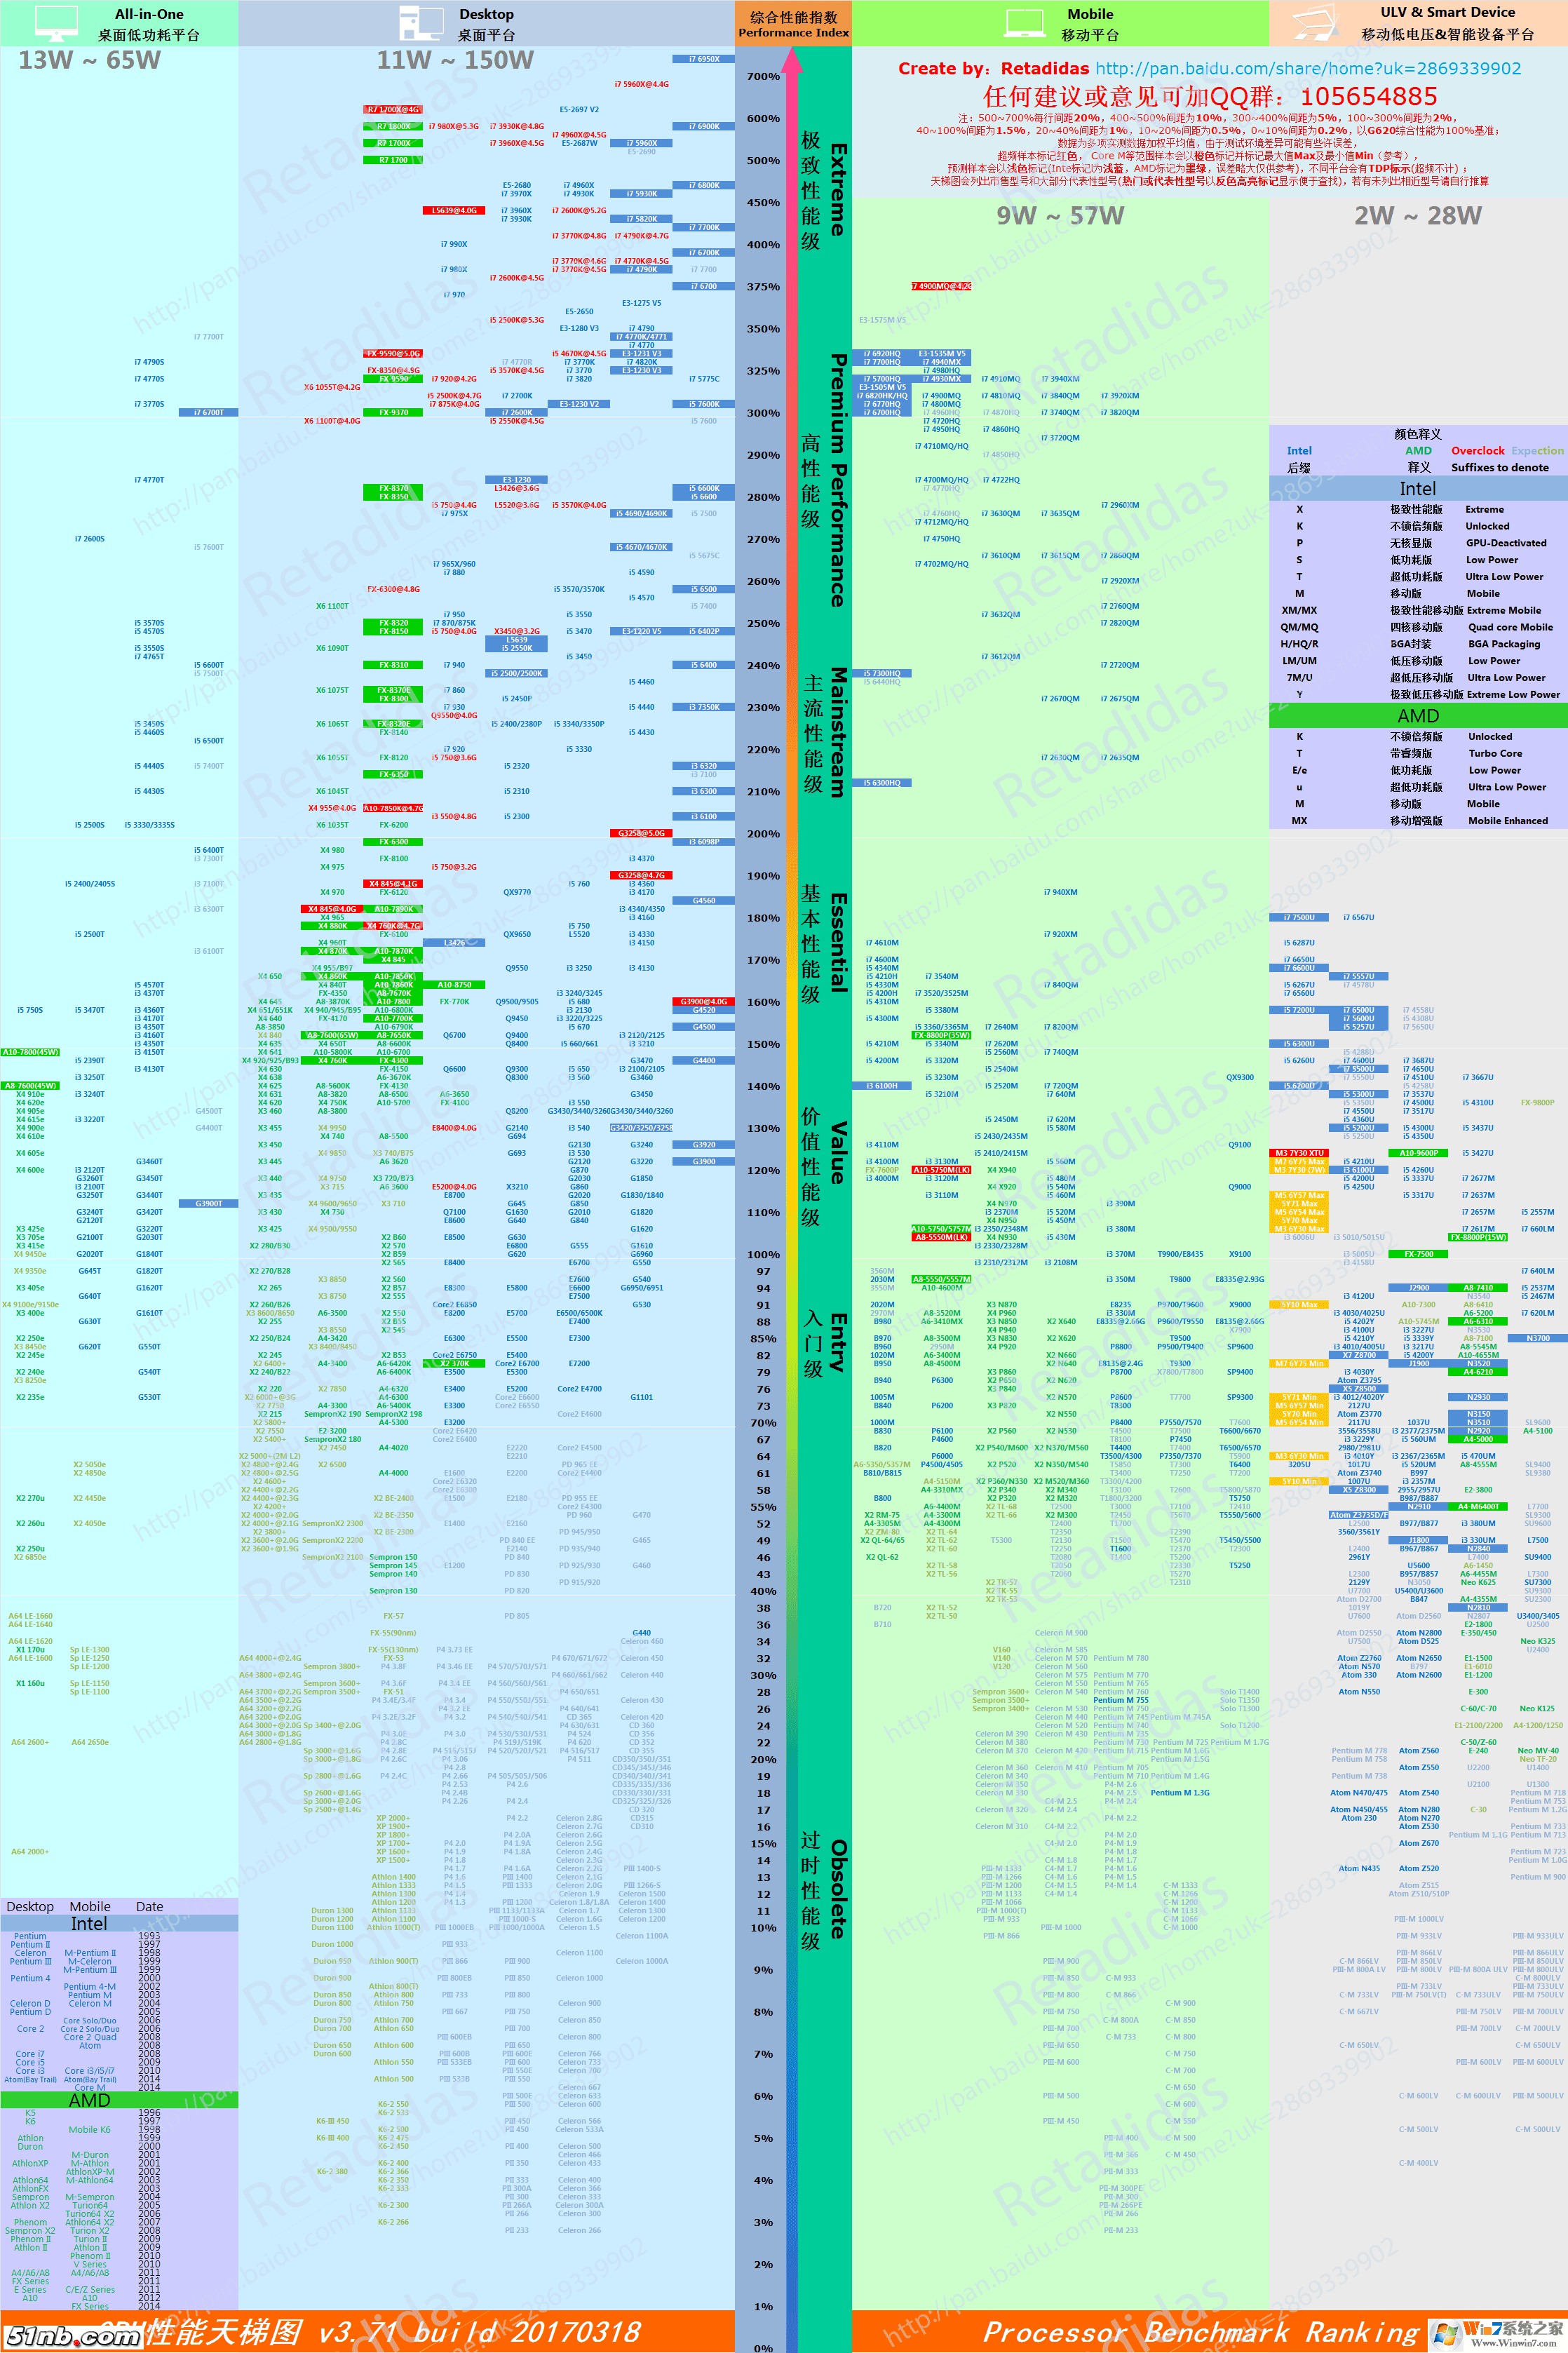Screen dimensions: 1568x2353
Task: Click the 'Extreme' tier label
Action: (x=838, y=189)
